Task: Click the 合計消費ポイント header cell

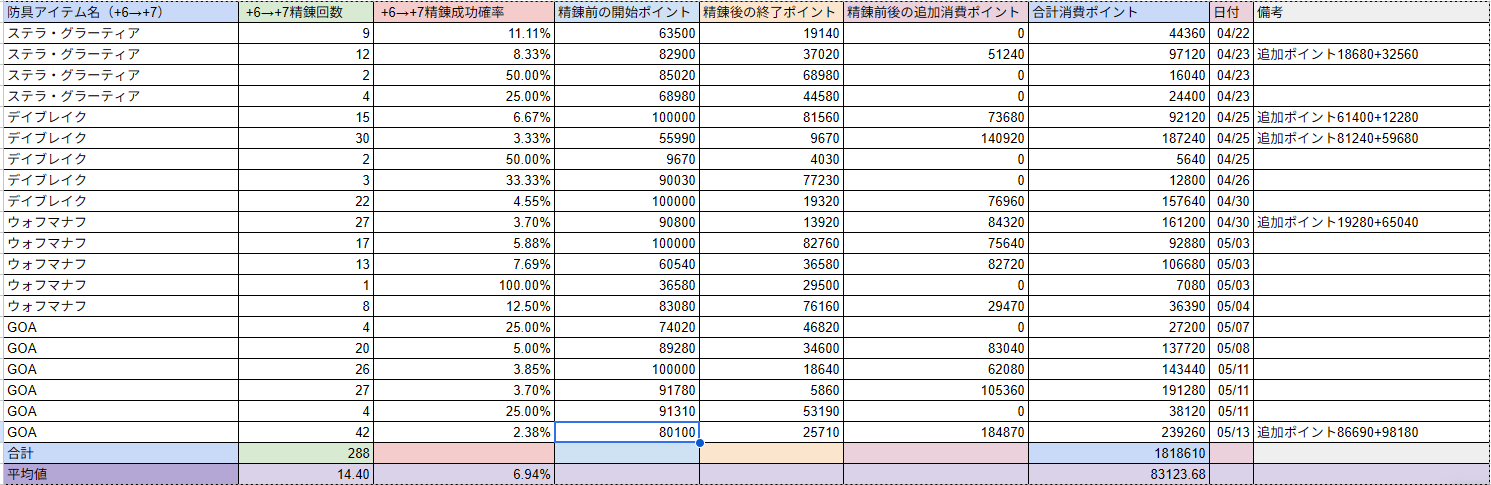Action: point(1118,13)
